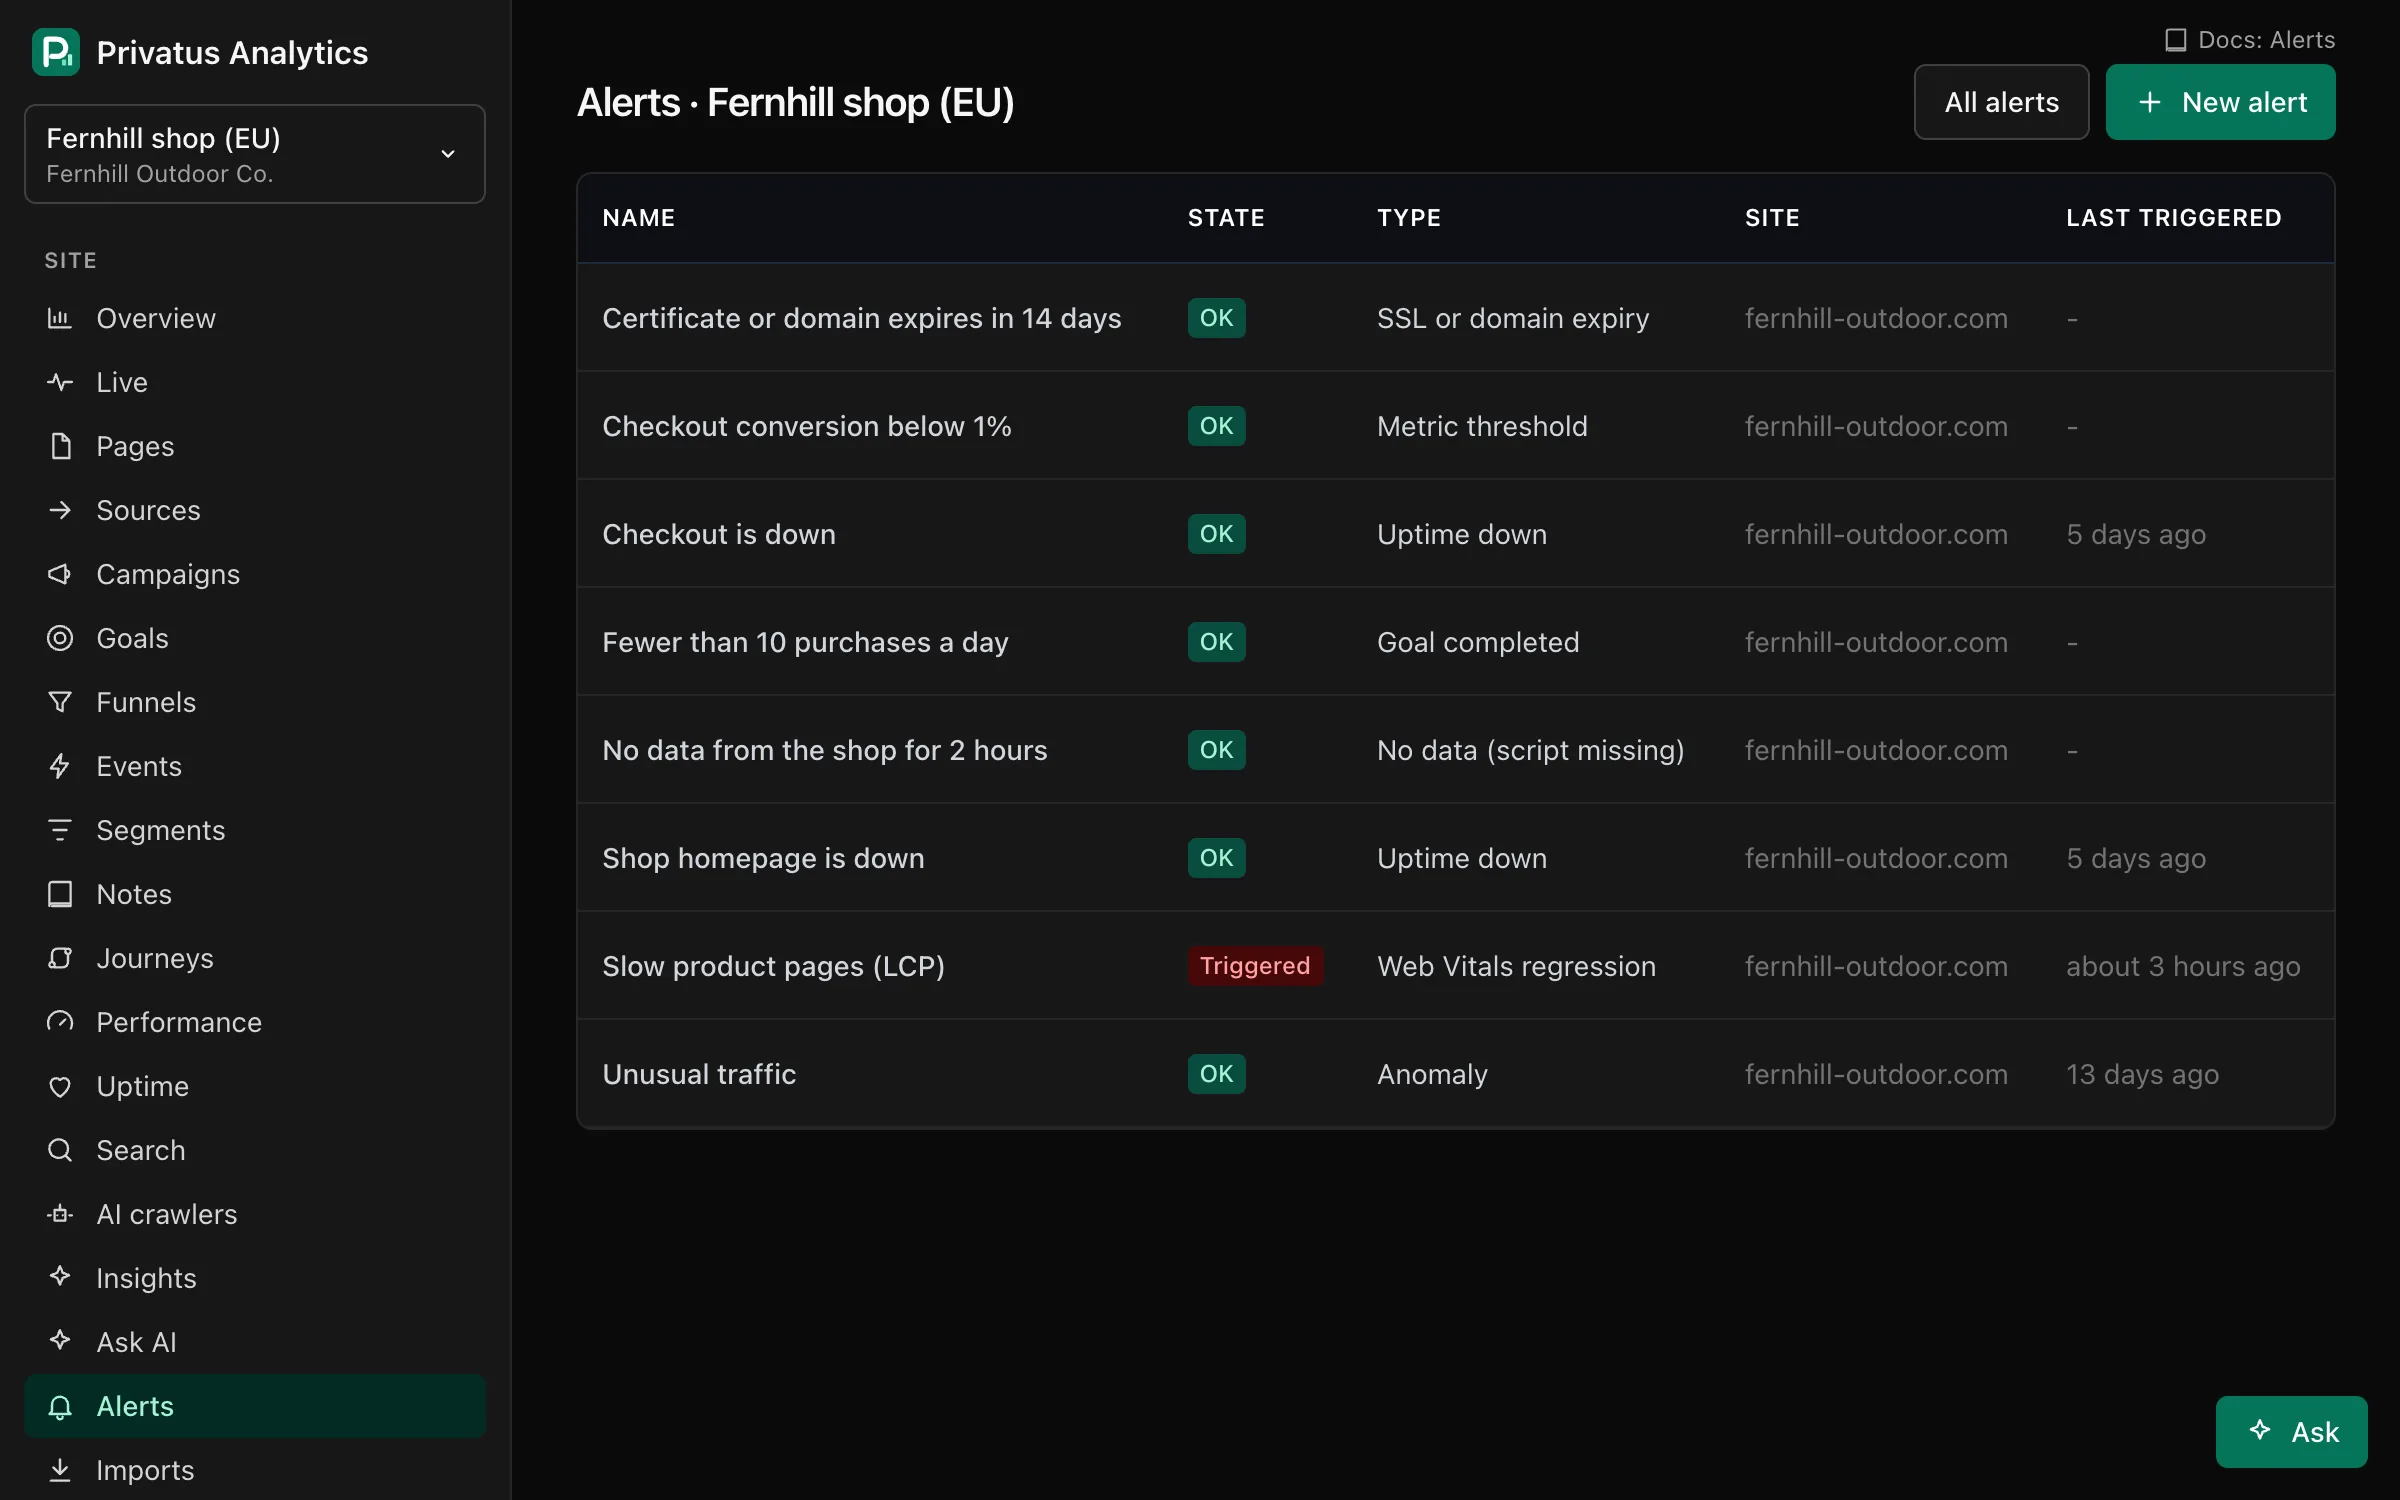Click the Triggered state badge
Viewport: 2400px width, 1500px height.
click(x=1255, y=966)
